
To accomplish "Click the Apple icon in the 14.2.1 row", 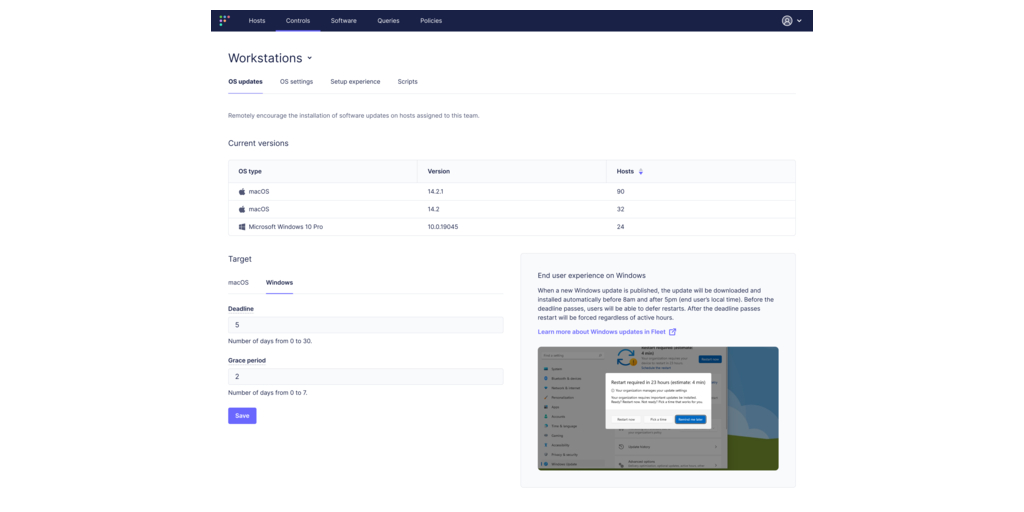I will 242,191.
